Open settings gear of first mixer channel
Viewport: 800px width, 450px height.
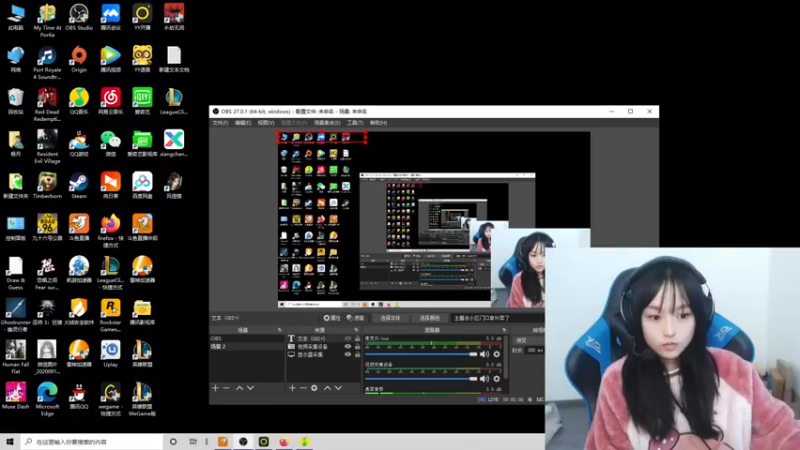click(x=497, y=354)
